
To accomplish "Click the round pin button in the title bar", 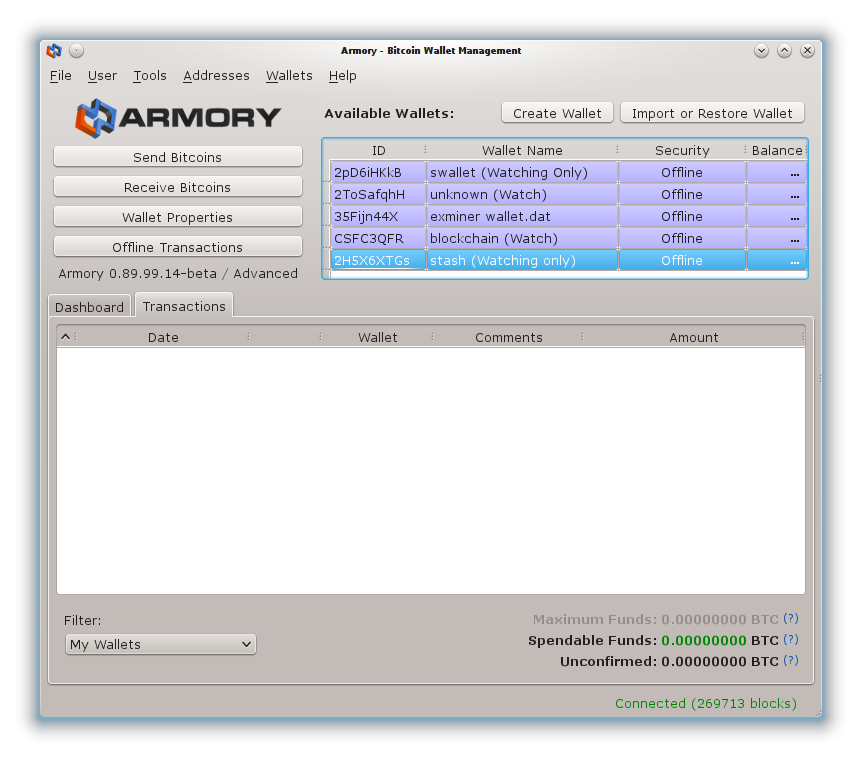I will [76, 51].
